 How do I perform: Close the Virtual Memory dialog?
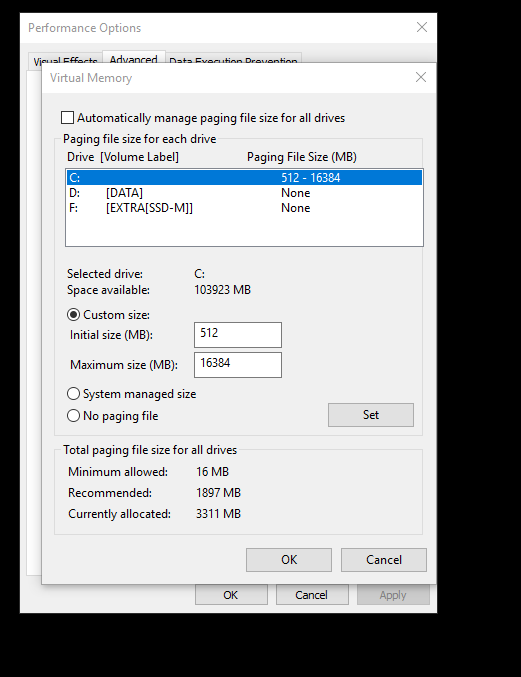[421, 77]
